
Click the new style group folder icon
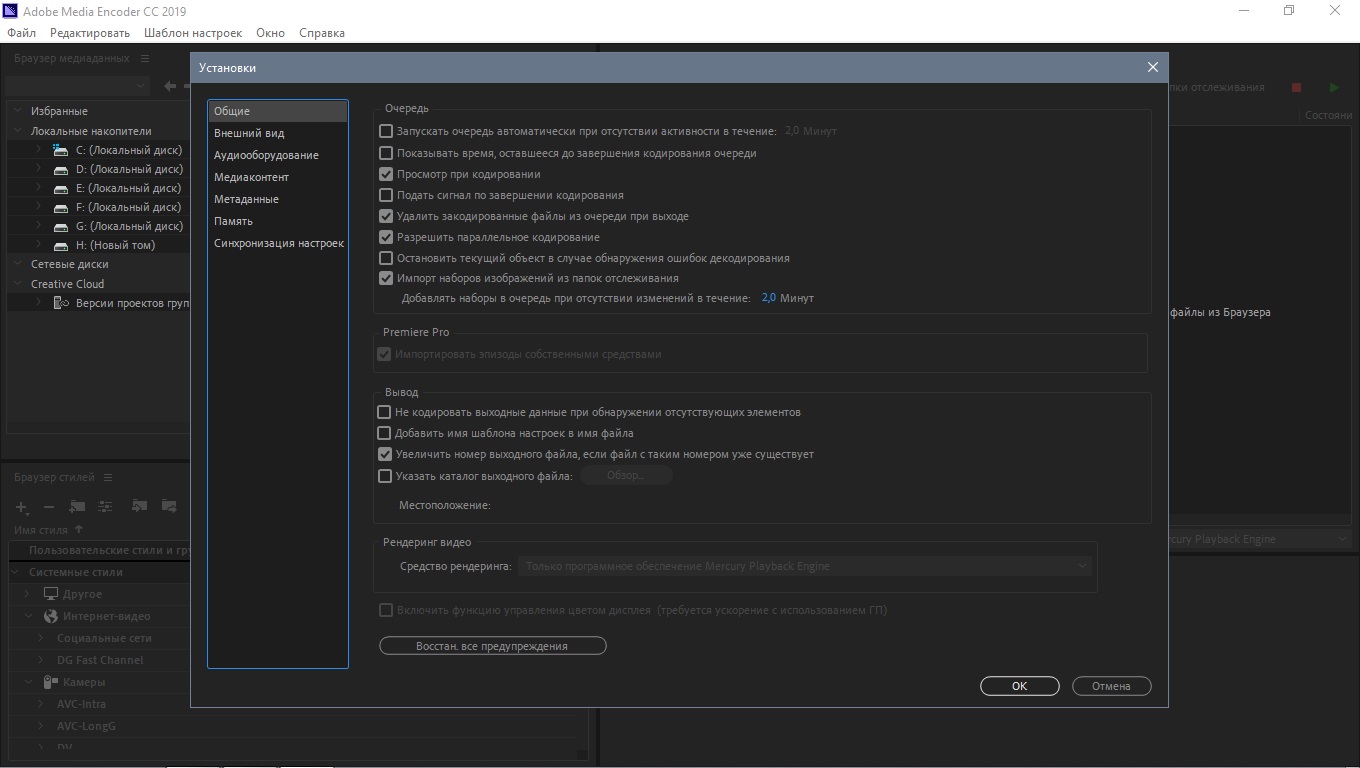77,507
